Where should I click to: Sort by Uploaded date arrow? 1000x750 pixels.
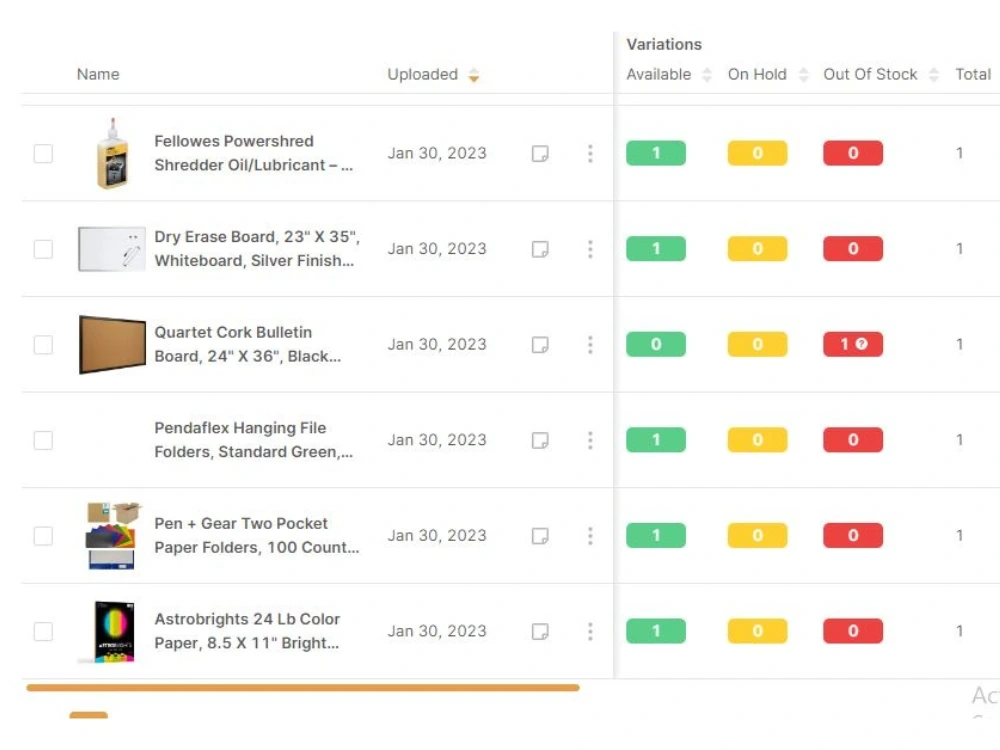pyautogui.click(x=473, y=75)
